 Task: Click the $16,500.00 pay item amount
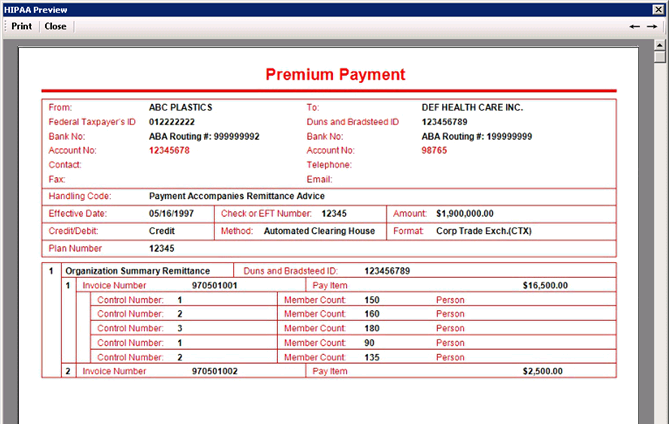point(545,285)
